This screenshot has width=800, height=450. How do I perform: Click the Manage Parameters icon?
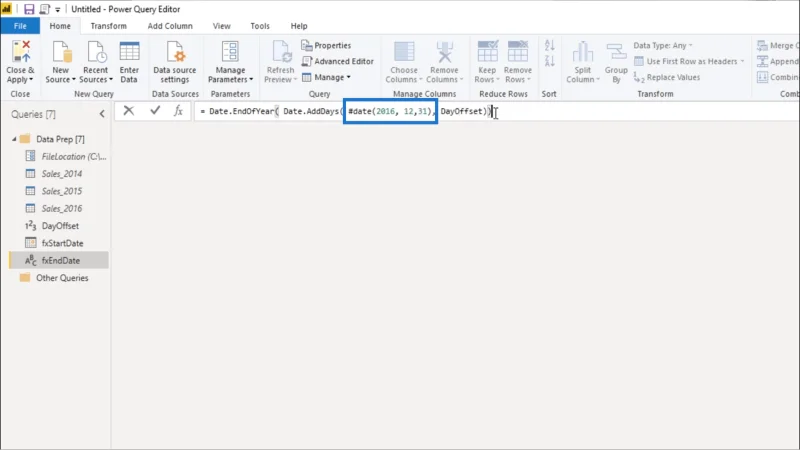coord(230,52)
